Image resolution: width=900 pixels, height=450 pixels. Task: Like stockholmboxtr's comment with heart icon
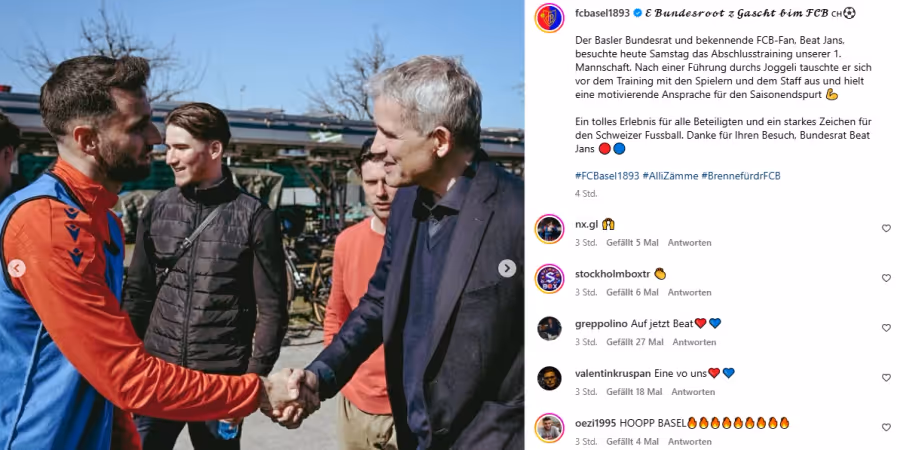click(886, 278)
